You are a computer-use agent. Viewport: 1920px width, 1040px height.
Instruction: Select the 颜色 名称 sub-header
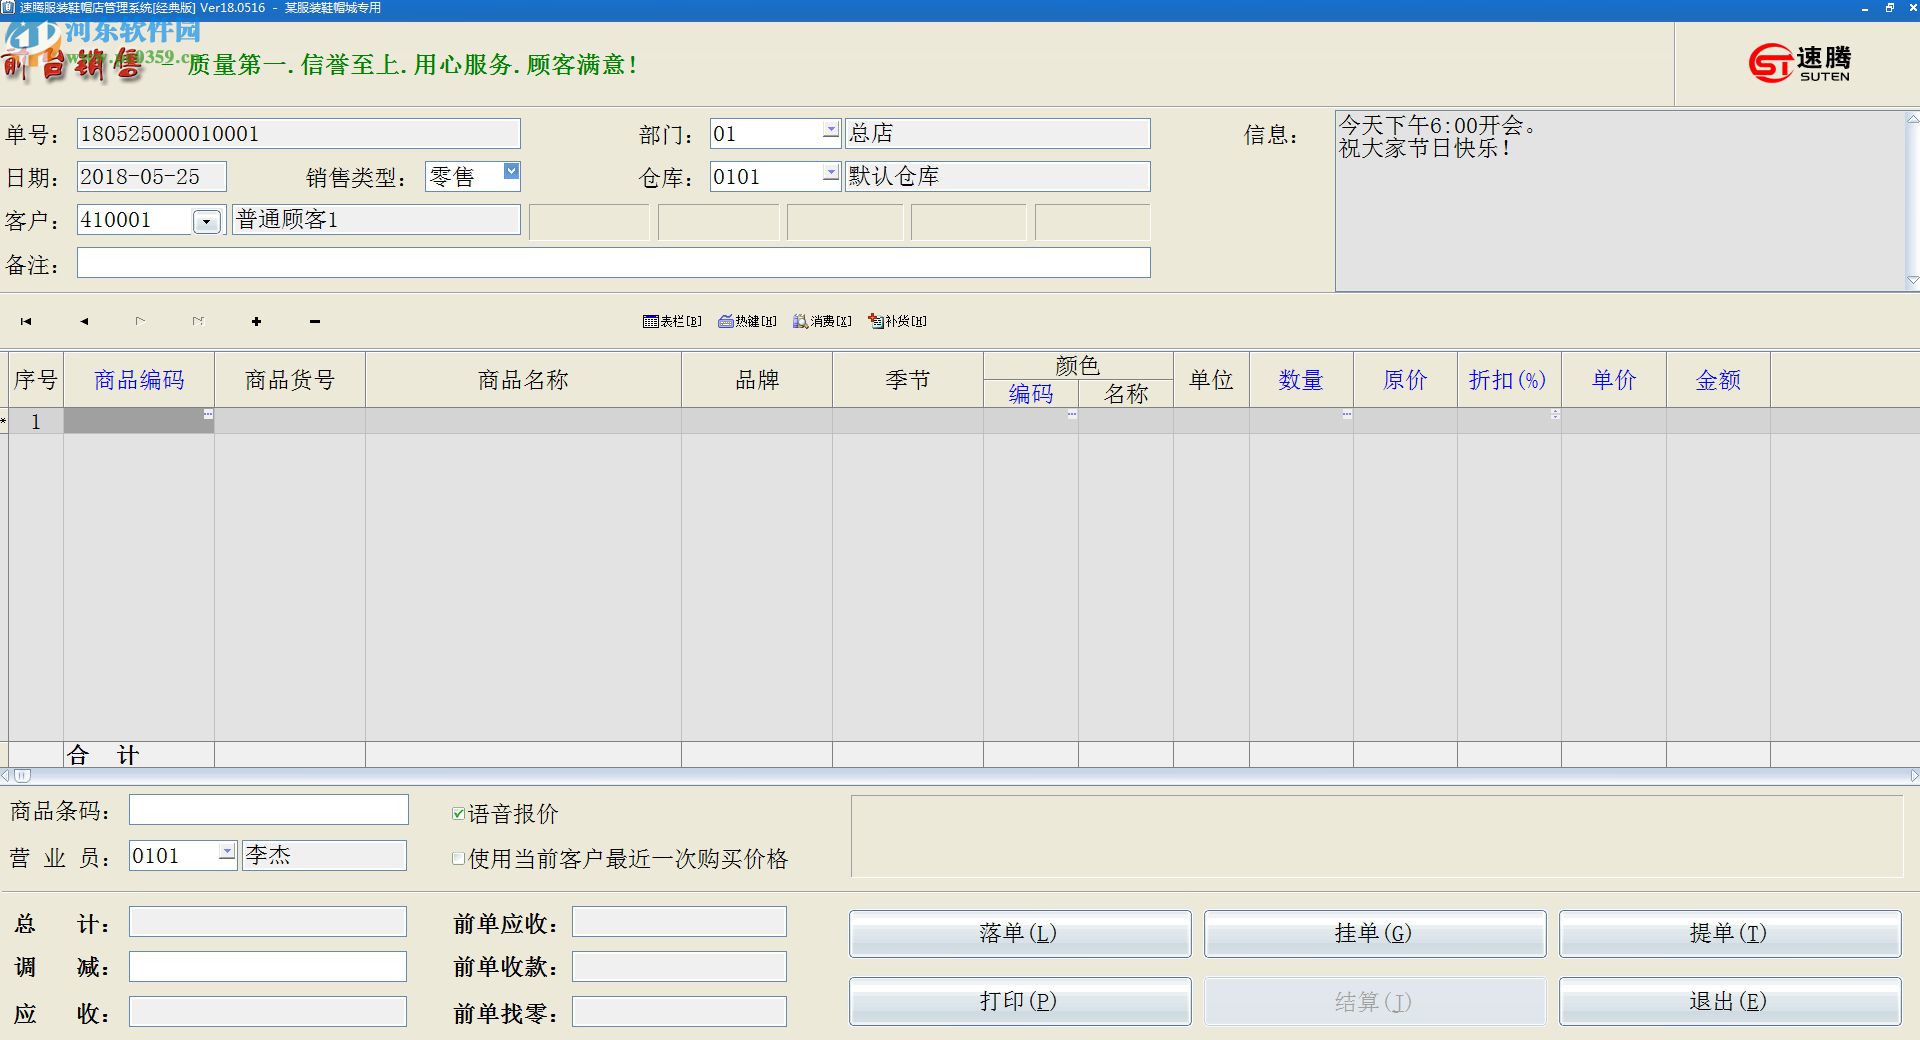tap(1126, 394)
